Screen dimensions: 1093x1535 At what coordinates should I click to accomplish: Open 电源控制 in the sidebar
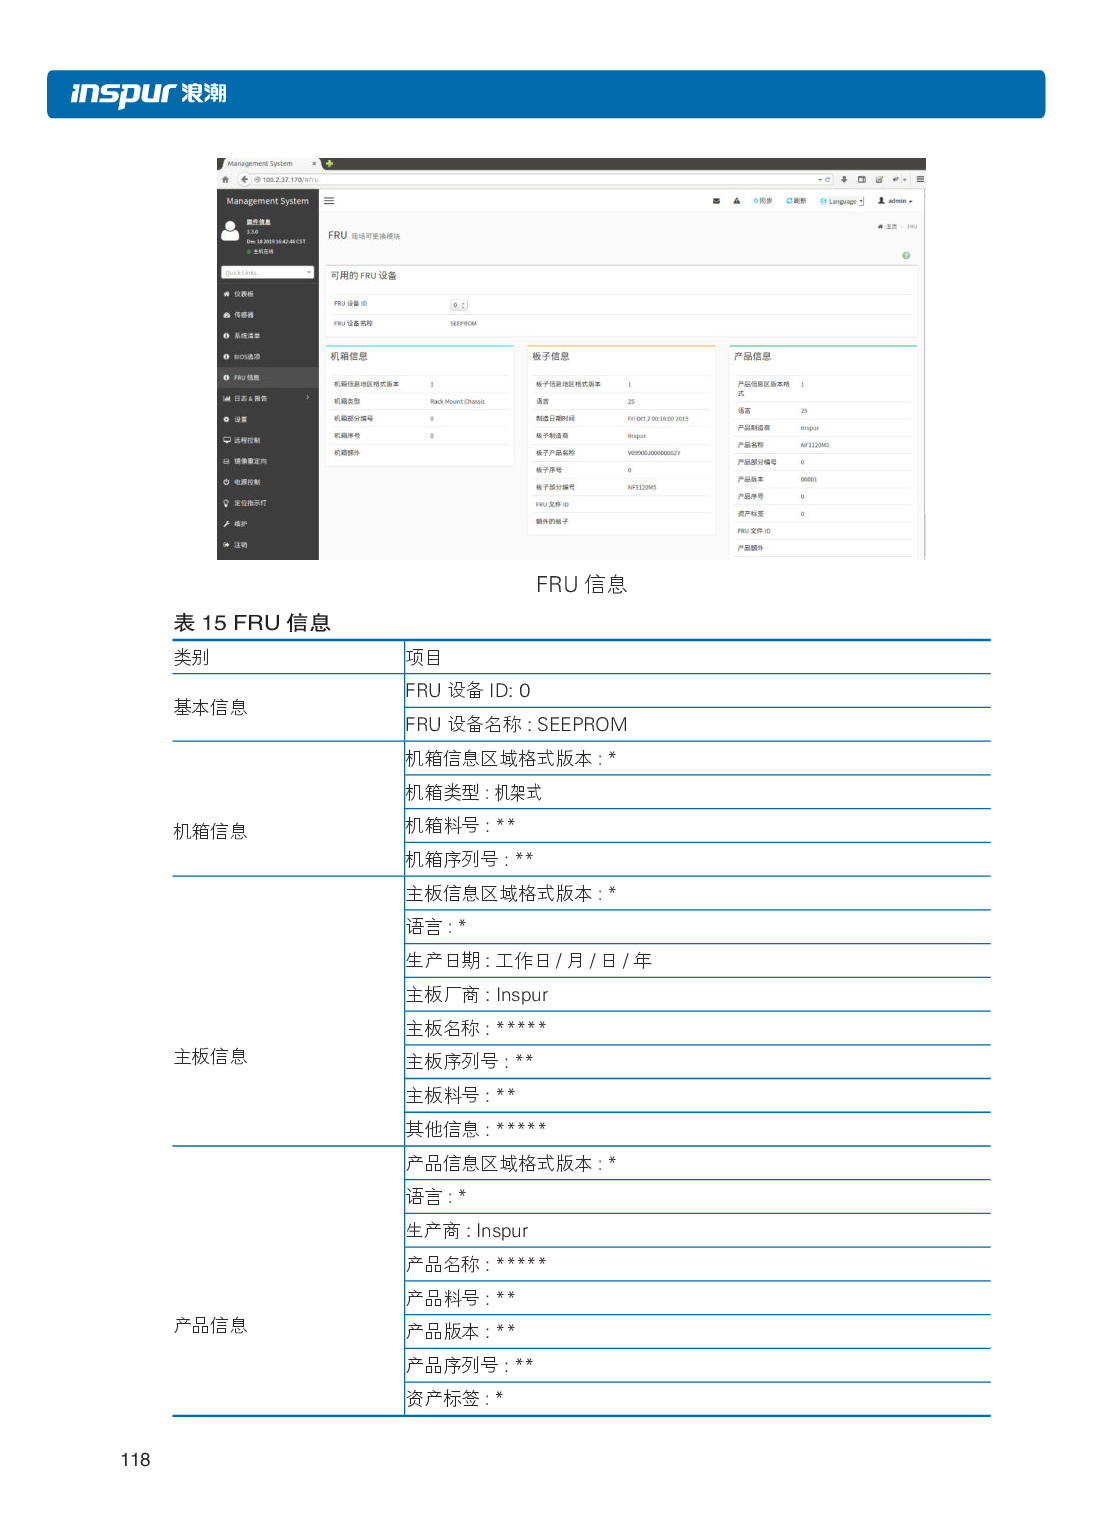pyautogui.click(x=246, y=482)
